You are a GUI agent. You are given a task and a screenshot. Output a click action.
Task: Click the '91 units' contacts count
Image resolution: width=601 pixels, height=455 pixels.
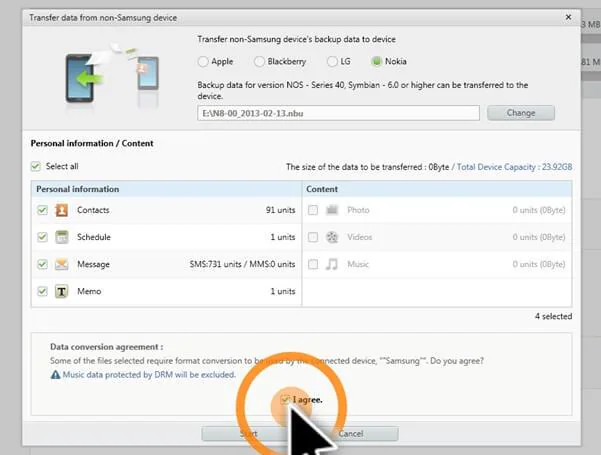pyautogui.click(x=281, y=210)
